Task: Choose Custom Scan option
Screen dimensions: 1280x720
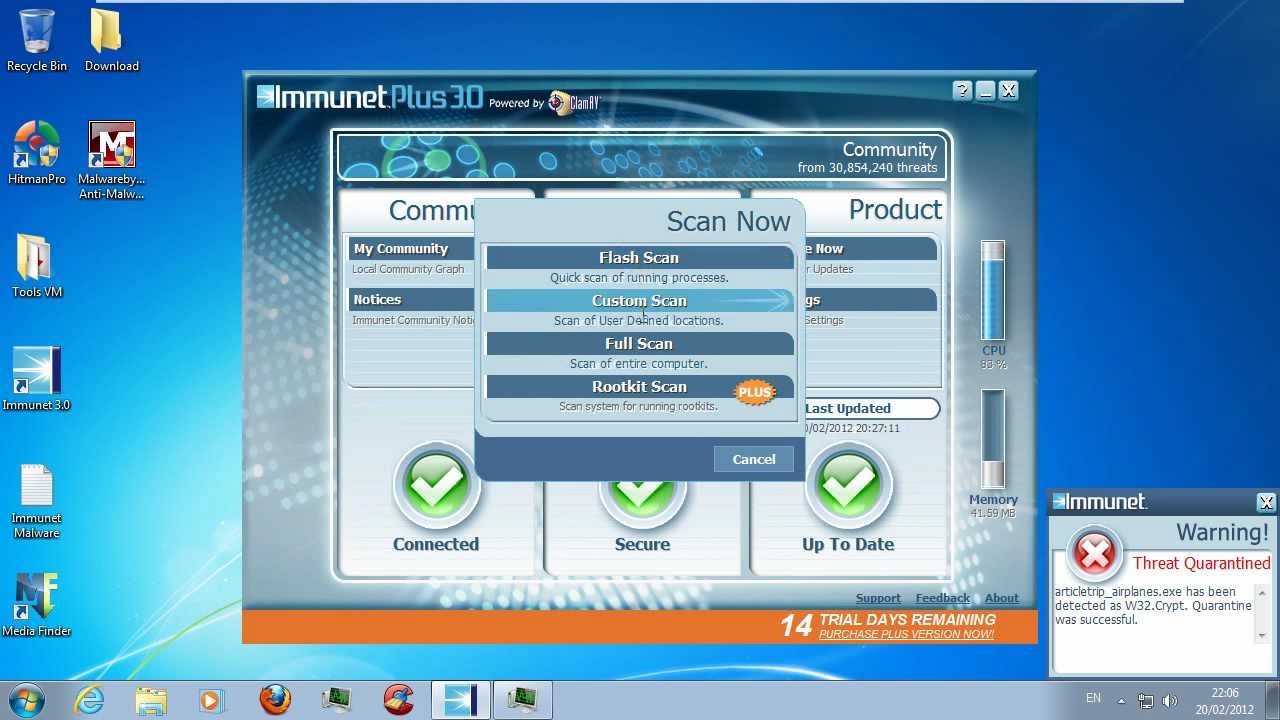Action: [x=639, y=301]
